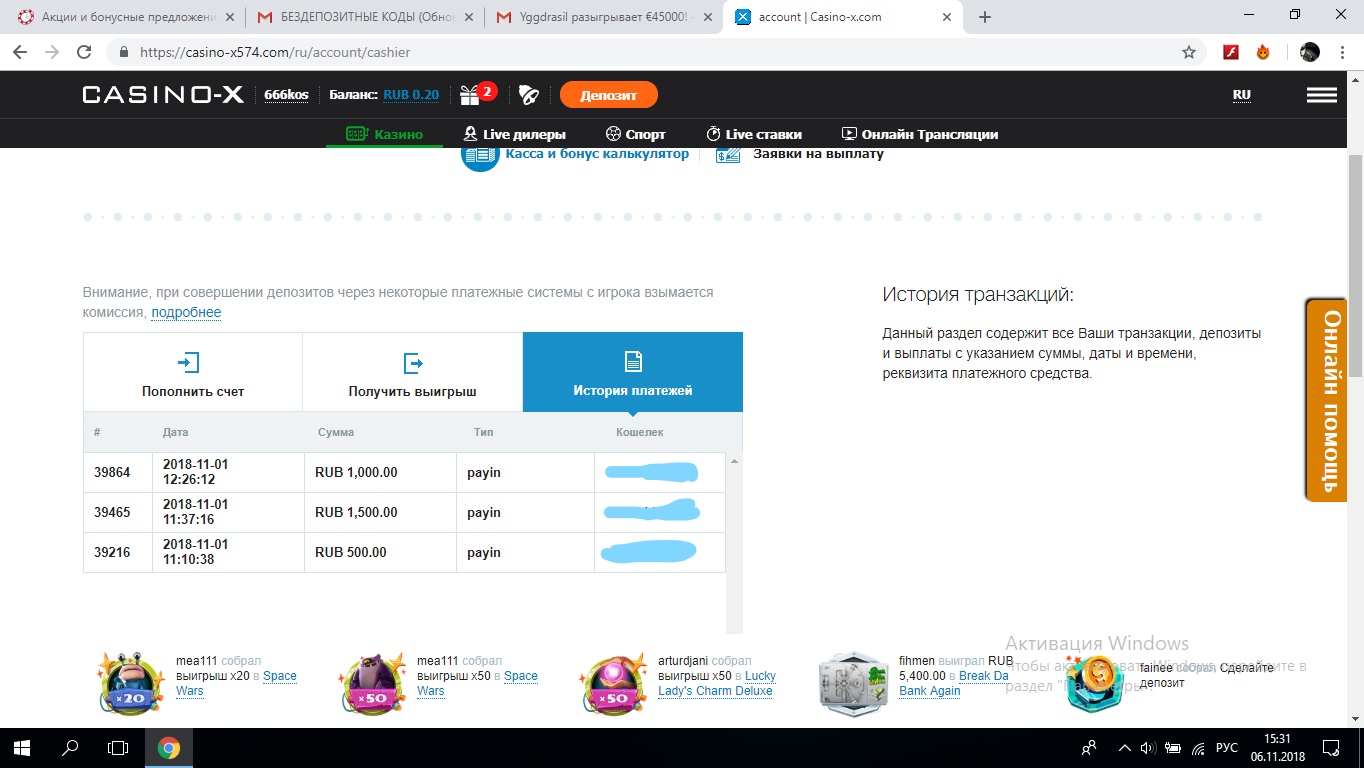Viewport: 1364px width, 768px height.
Task: Go back to previous page
Action: (22, 52)
